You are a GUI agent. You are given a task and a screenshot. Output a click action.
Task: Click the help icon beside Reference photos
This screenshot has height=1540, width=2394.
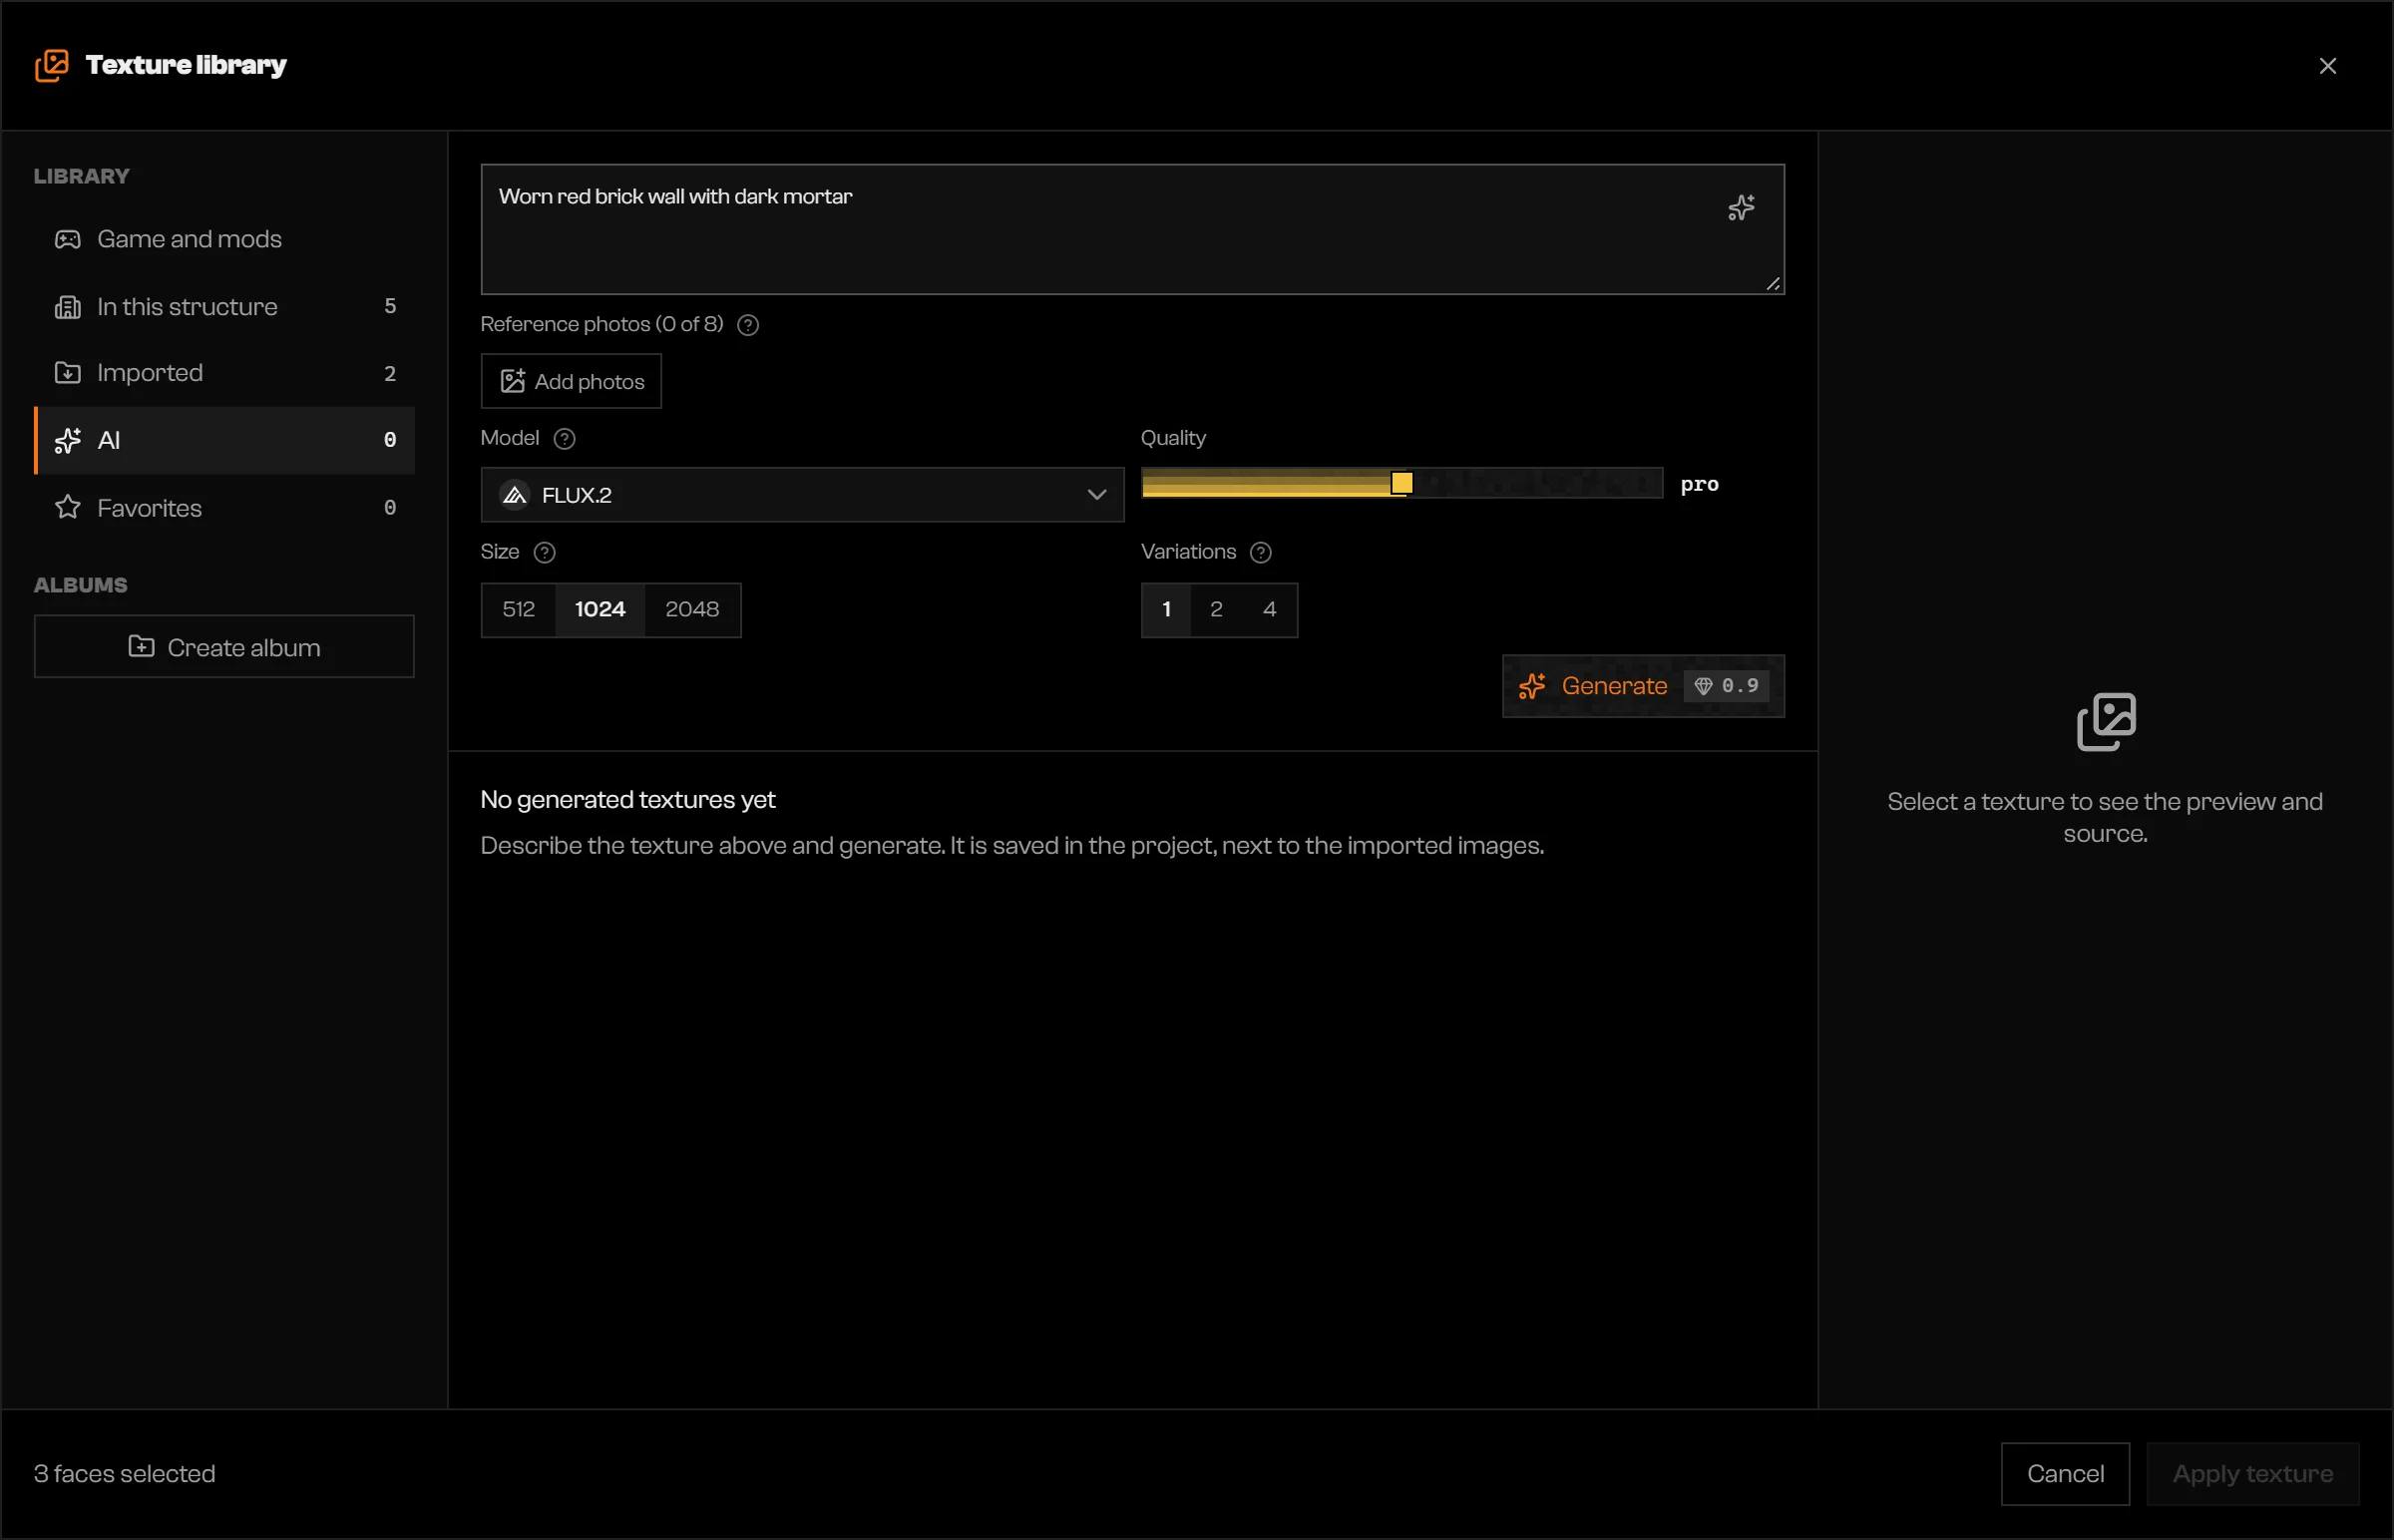click(748, 325)
